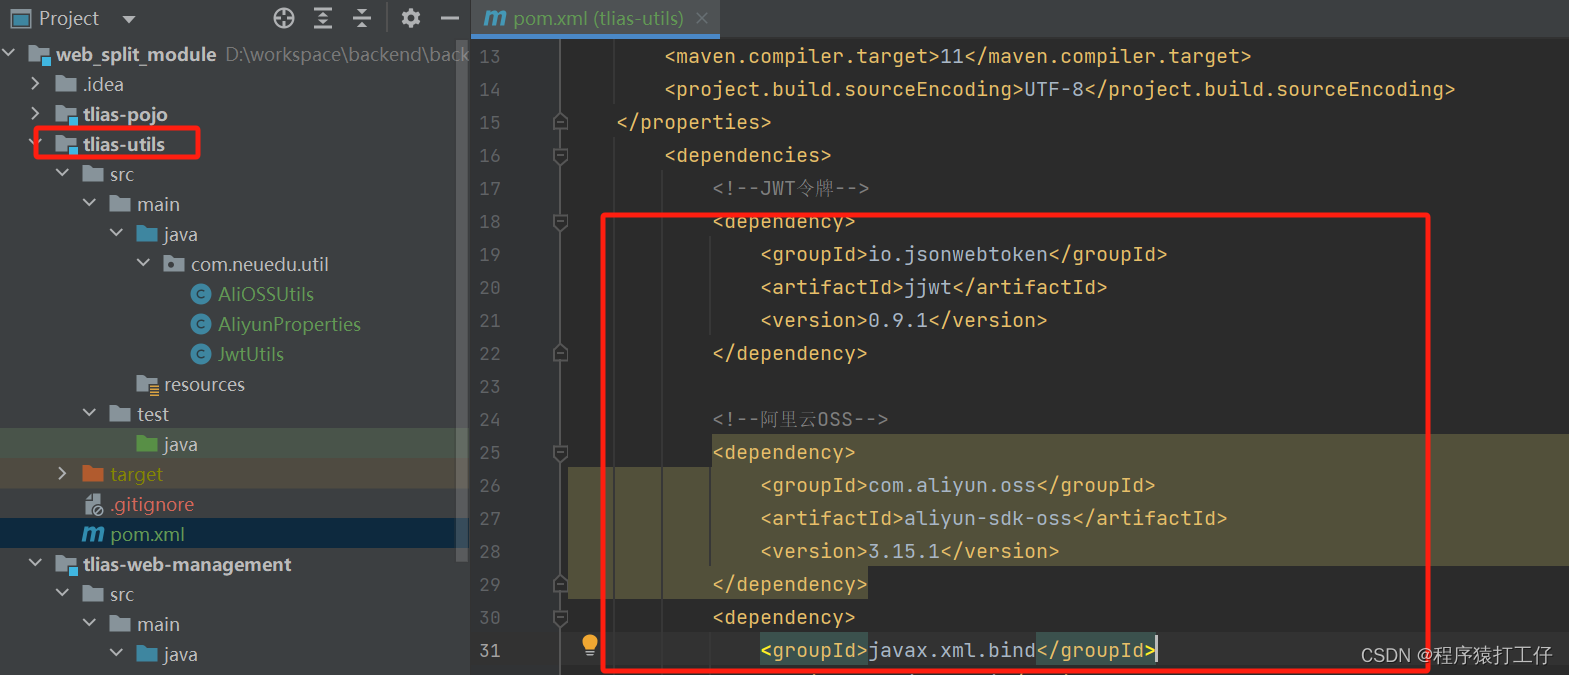Fold the dependency block on line 30
This screenshot has width=1569, height=675.
[x=560, y=617]
